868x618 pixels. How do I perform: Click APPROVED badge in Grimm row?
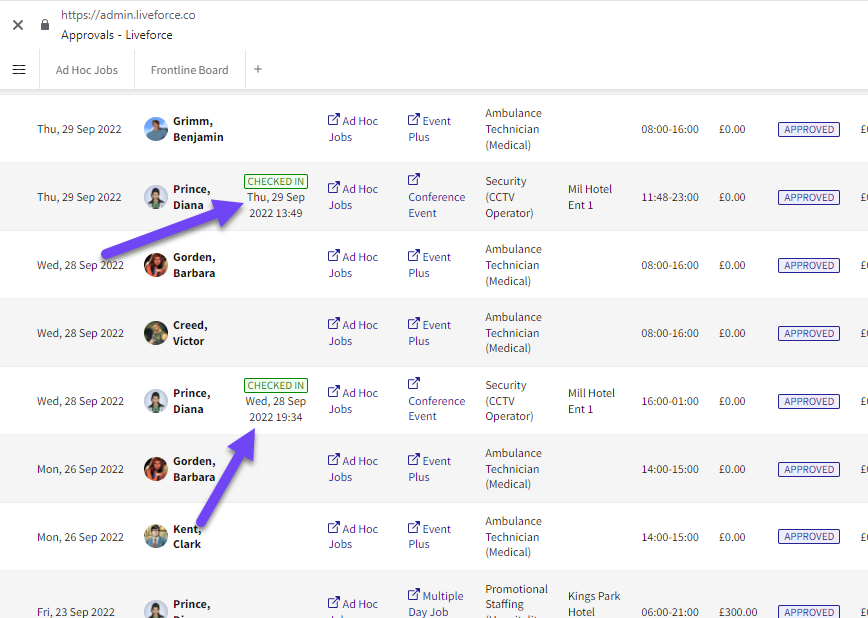(809, 130)
